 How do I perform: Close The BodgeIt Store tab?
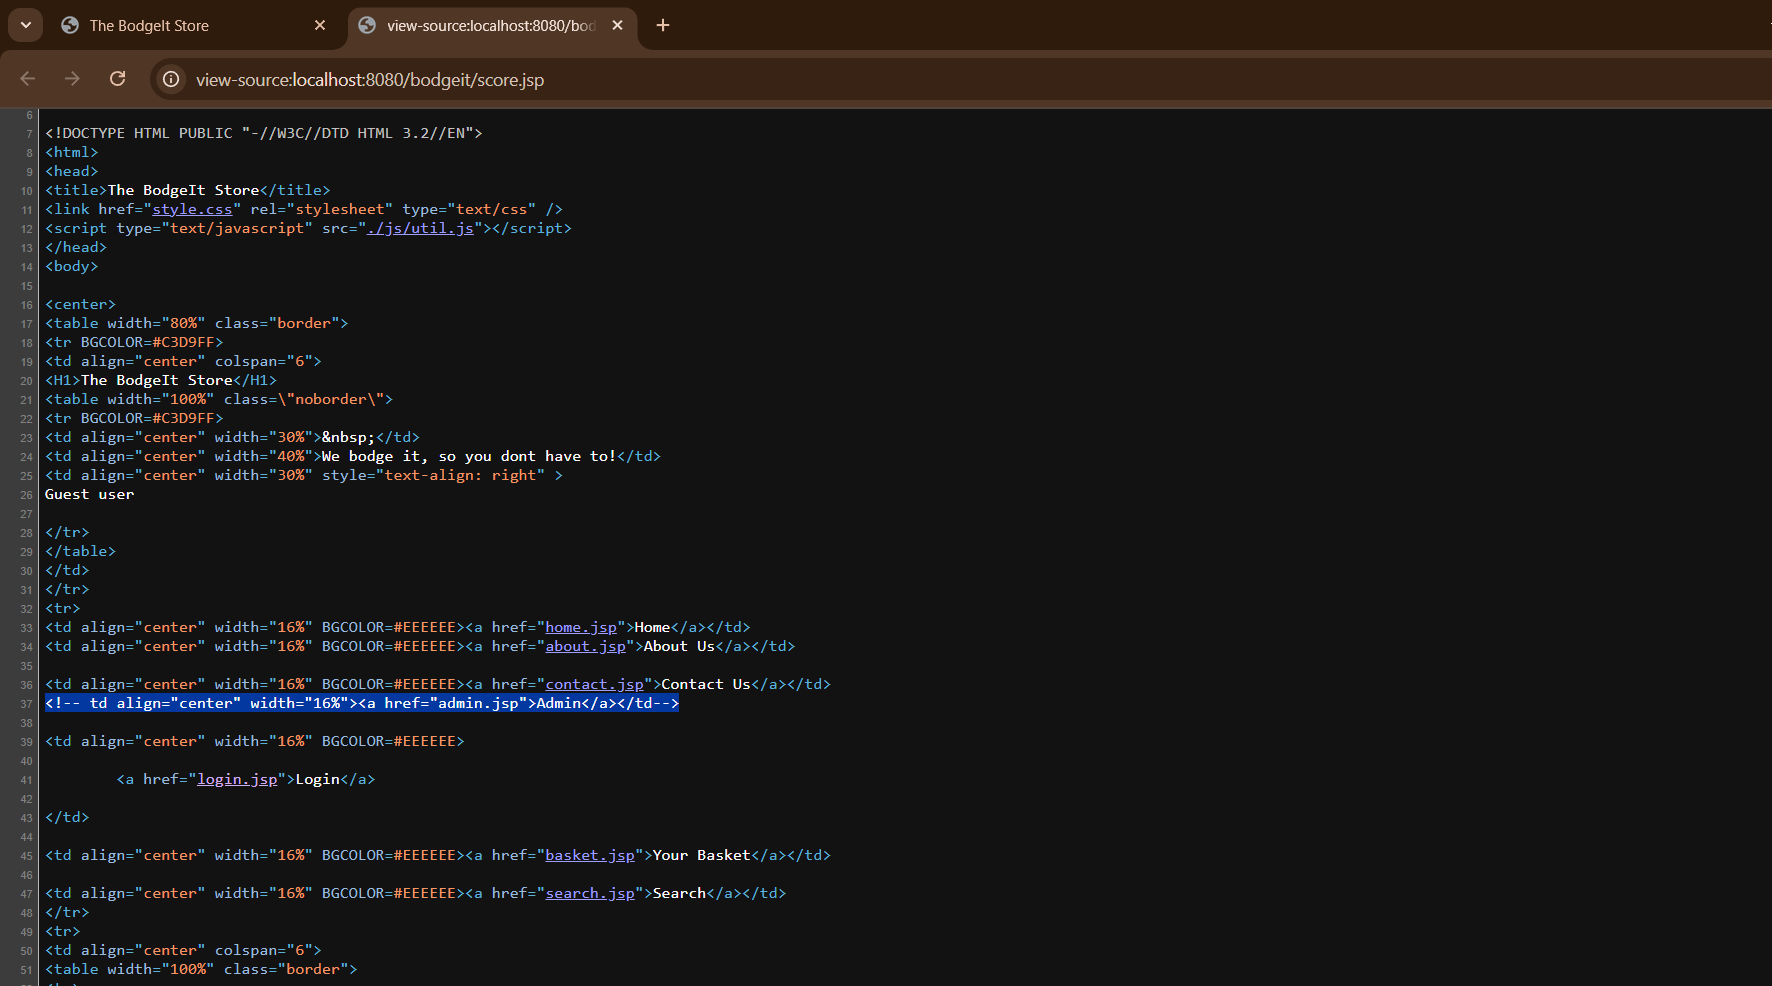pos(320,25)
